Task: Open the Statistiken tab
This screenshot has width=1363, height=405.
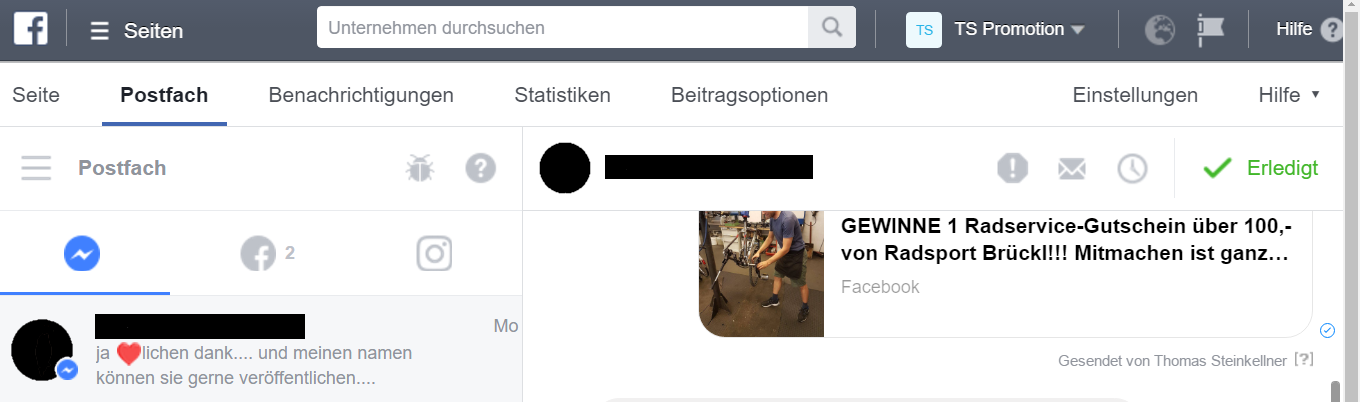Action: (x=562, y=95)
